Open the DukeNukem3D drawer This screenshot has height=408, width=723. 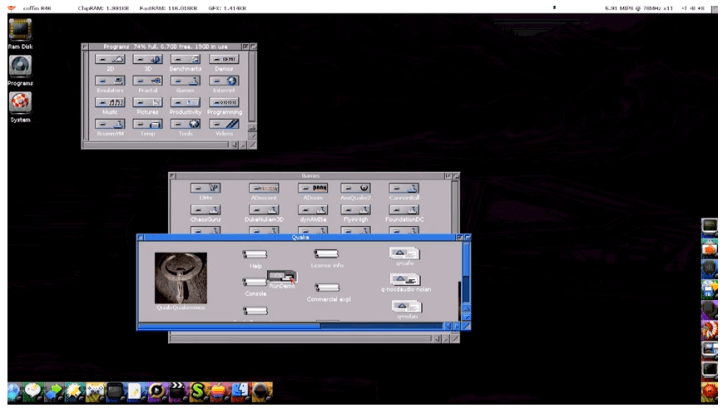click(x=264, y=210)
